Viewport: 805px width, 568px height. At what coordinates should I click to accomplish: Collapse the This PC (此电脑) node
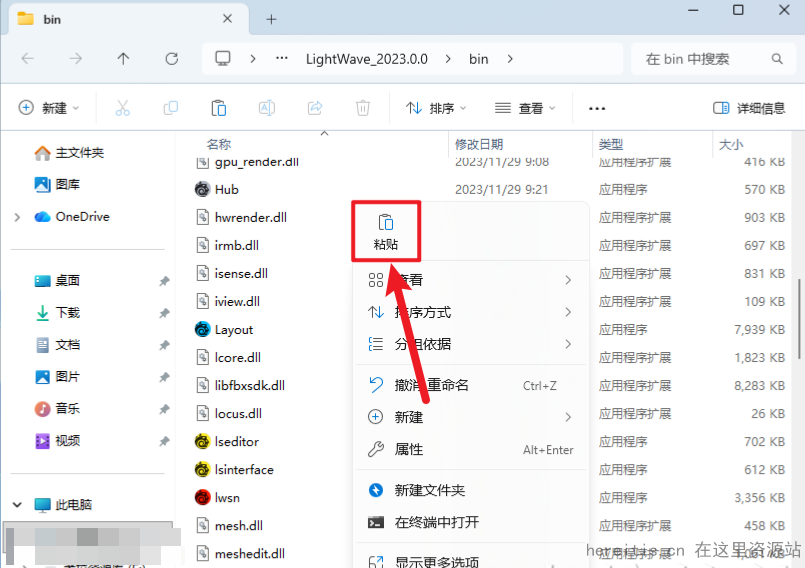point(17,505)
